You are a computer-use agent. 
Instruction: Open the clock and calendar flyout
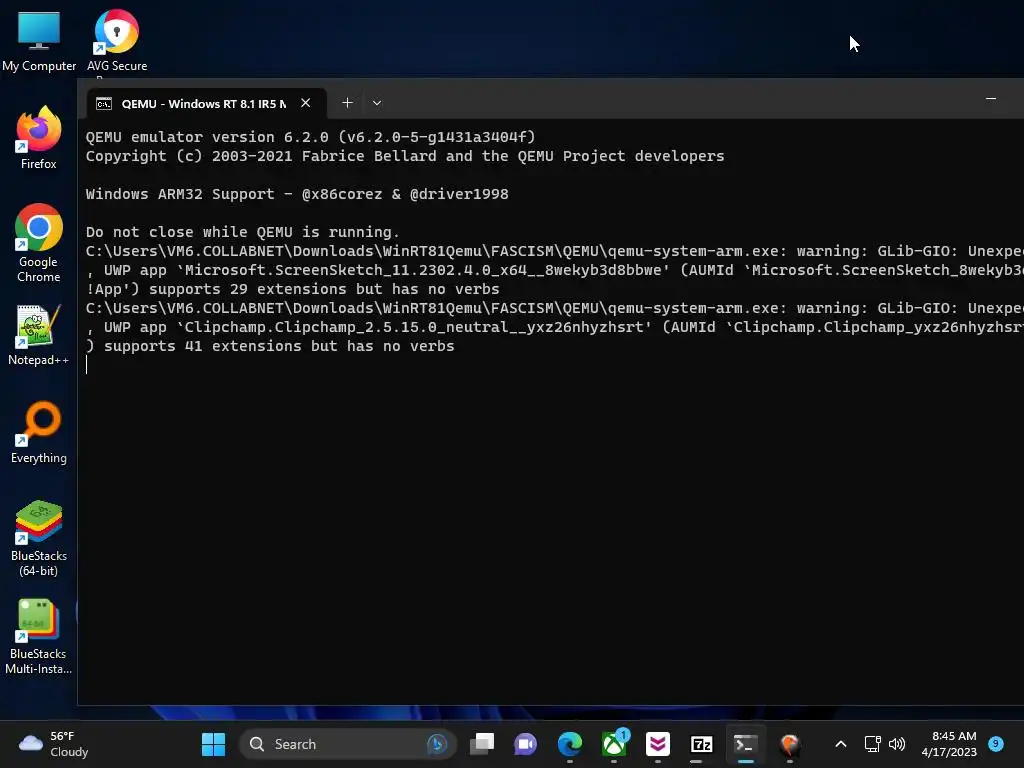click(x=949, y=744)
